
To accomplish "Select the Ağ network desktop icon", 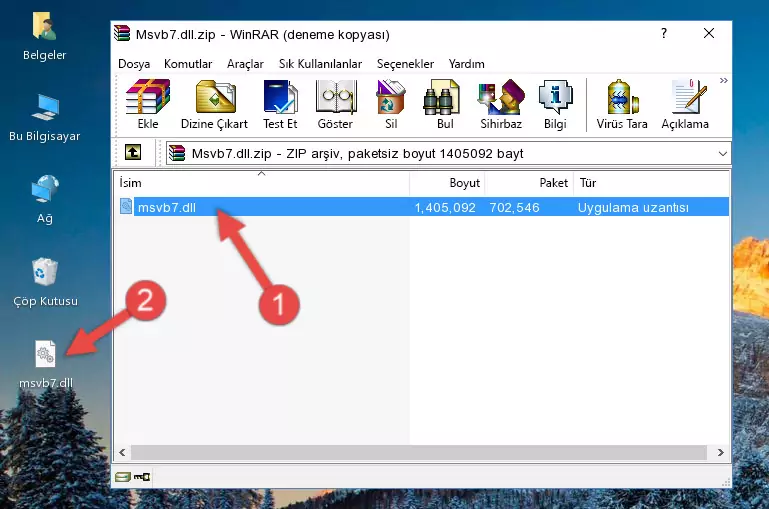I will click(45, 200).
